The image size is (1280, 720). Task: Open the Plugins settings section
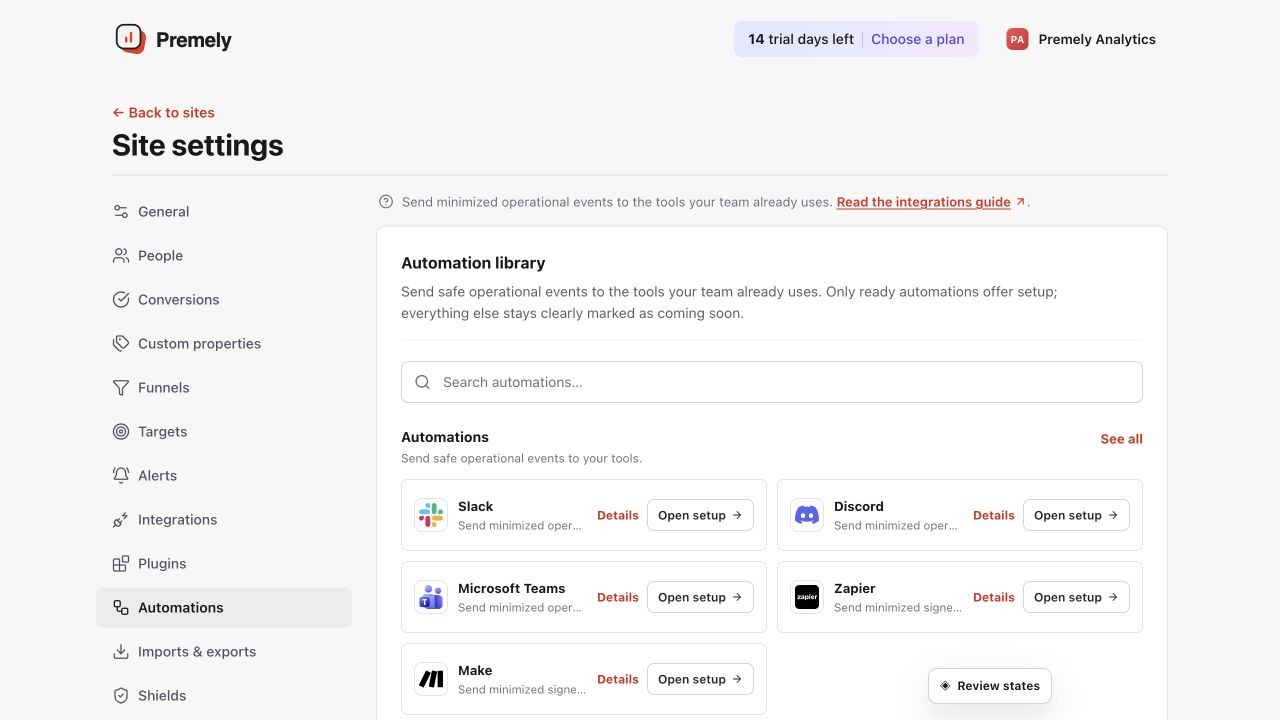click(224, 564)
